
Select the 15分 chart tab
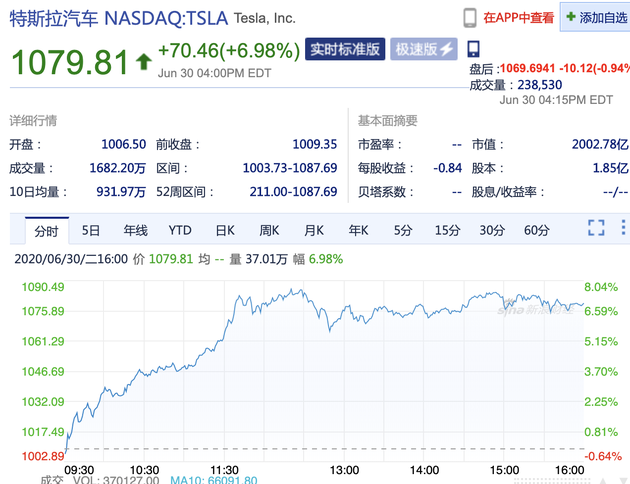pos(448,231)
